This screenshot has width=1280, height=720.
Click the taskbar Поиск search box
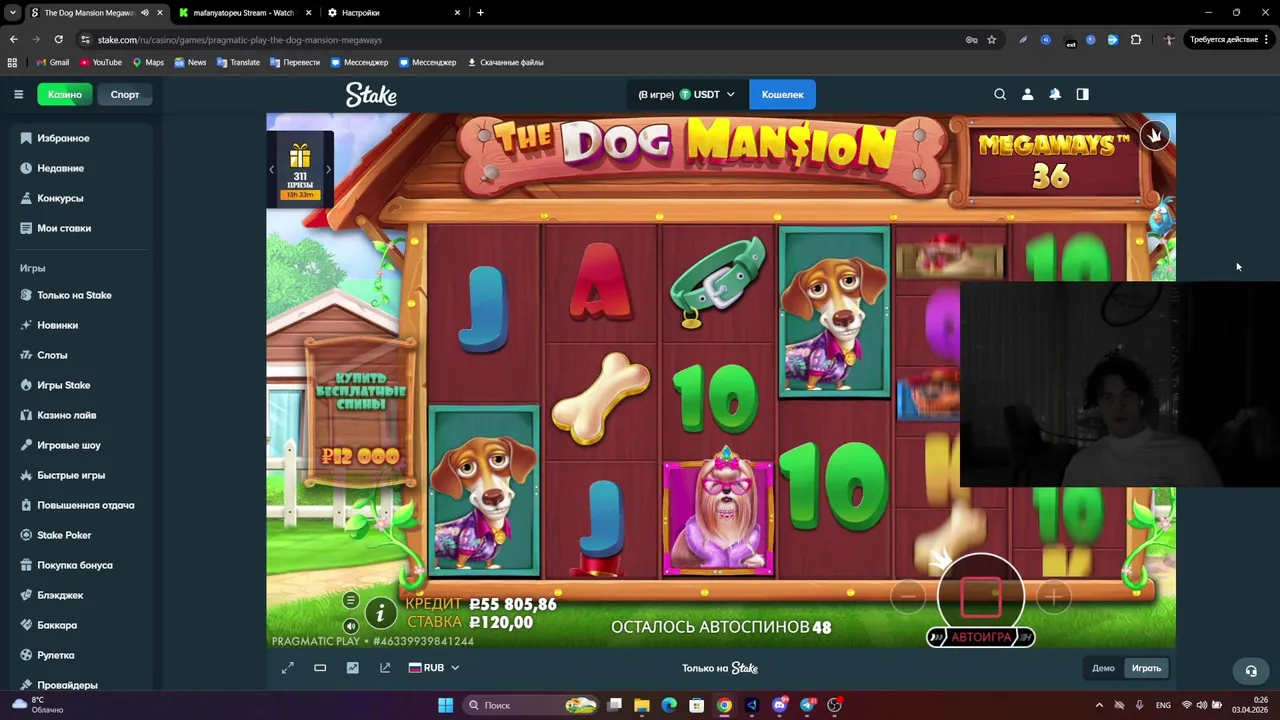click(x=530, y=705)
